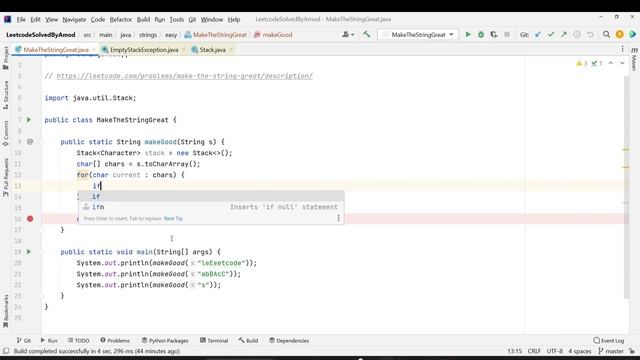Click the makeGood breadcrumb
This screenshot has width=640, height=360.
click(x=273, y=35)
